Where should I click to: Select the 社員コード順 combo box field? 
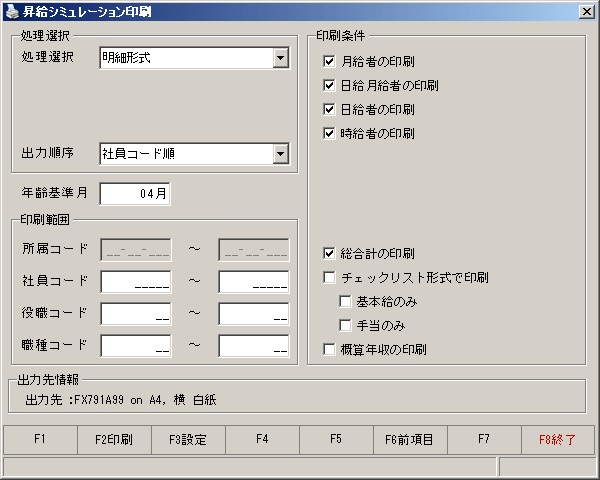coord(194,154)
